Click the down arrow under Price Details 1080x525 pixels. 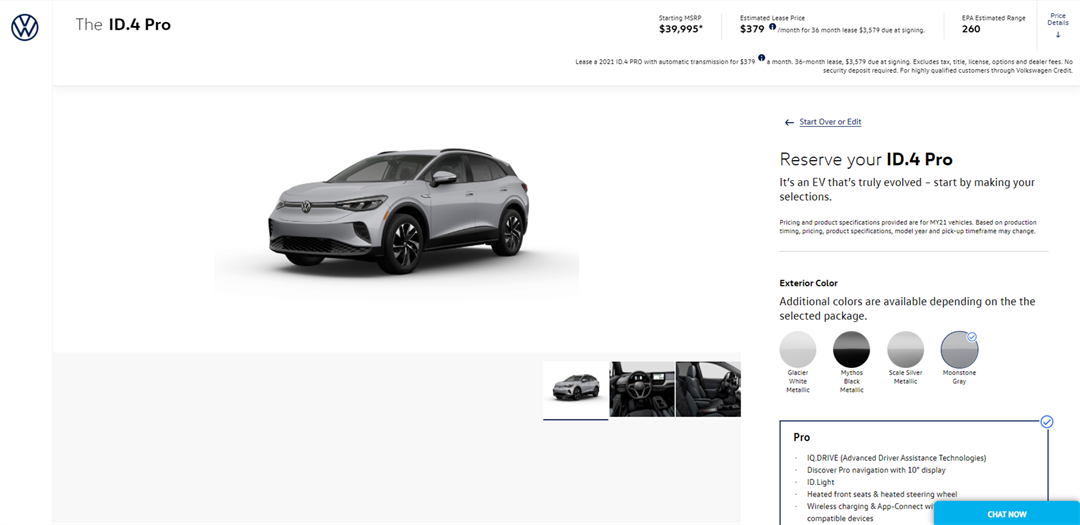(x=1057, y=35)
